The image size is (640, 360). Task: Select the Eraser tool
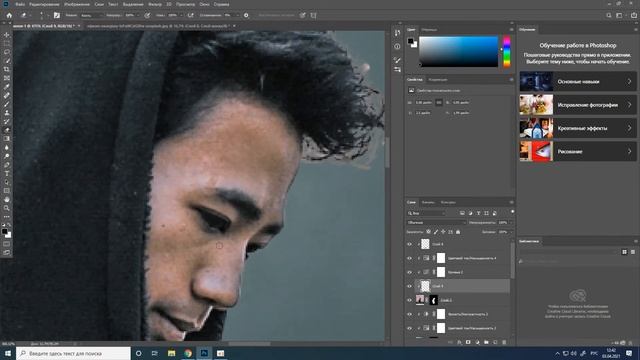pos(7,130)
